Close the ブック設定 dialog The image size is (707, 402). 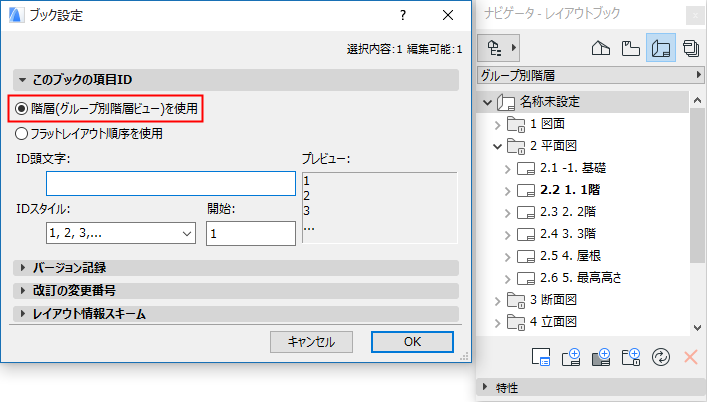click(448, 15)
